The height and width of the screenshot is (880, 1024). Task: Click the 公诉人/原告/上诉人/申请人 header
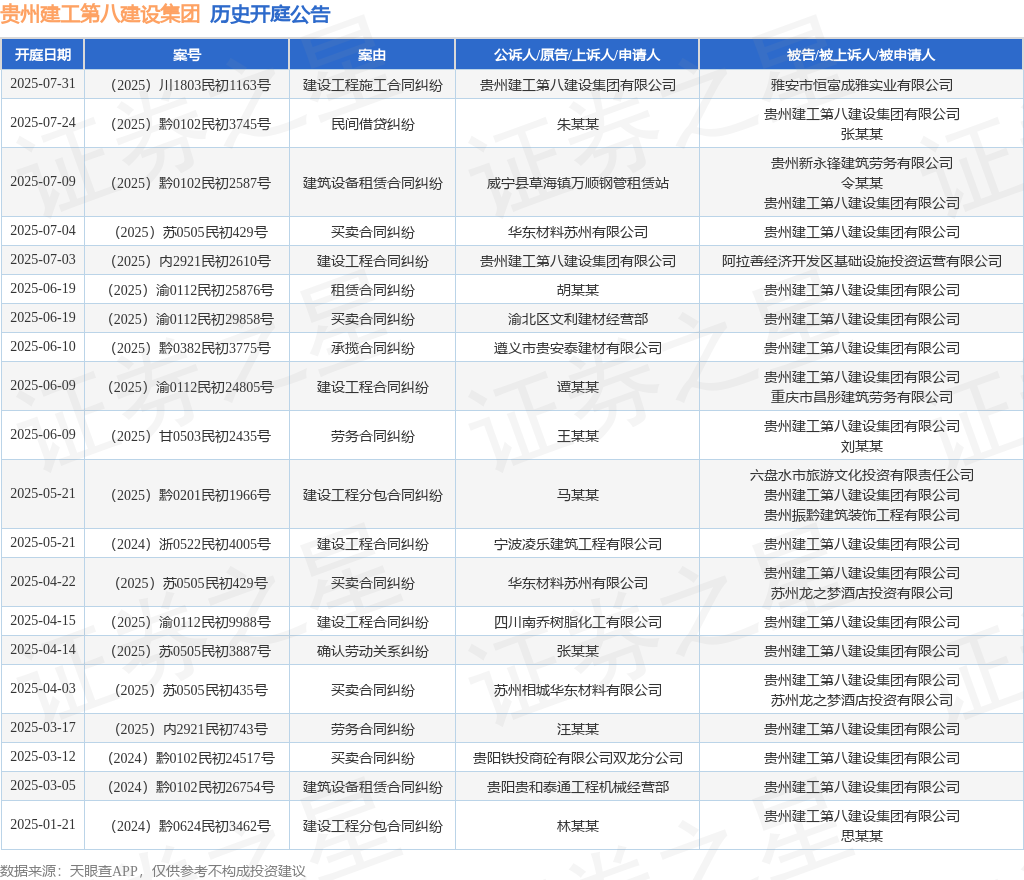(x=577, y=54)
